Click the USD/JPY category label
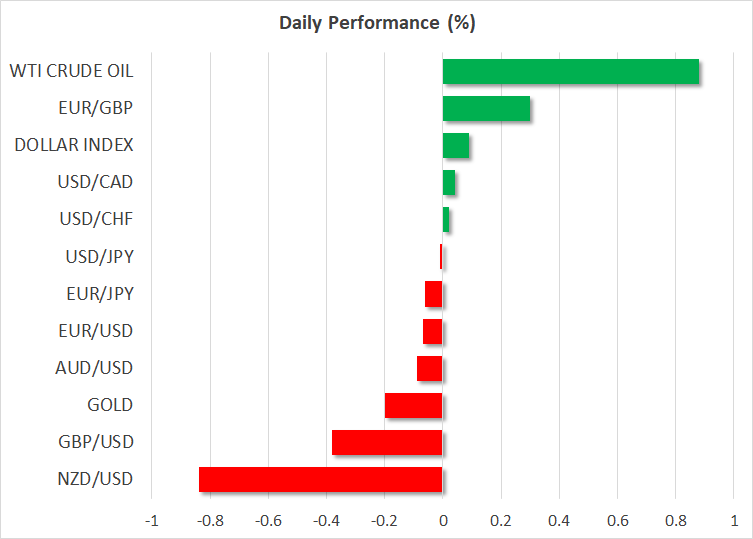The width and height of the screenshot is (753, 539). [x=99, y=257]
